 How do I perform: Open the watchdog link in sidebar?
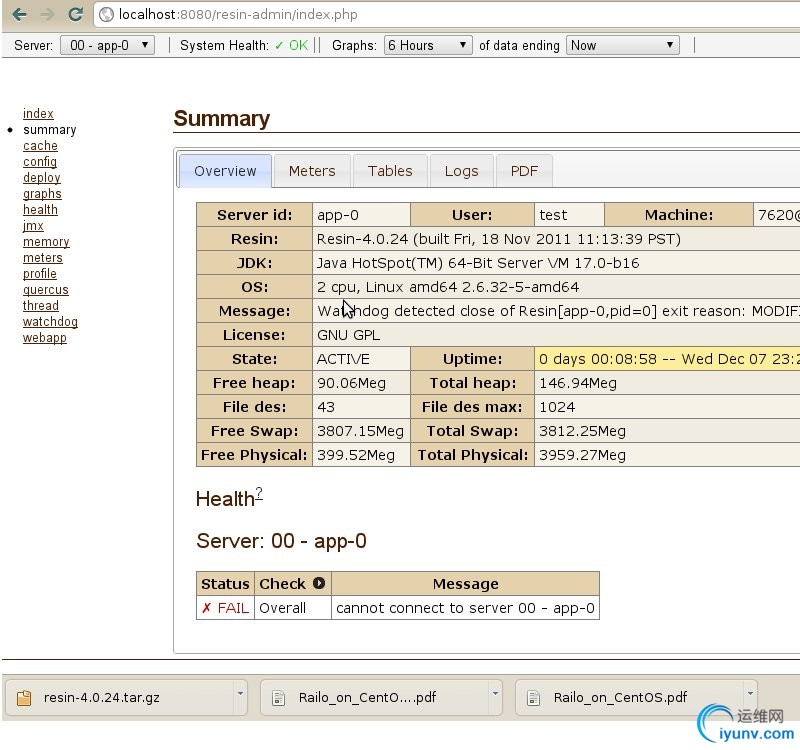coord(50,322)
